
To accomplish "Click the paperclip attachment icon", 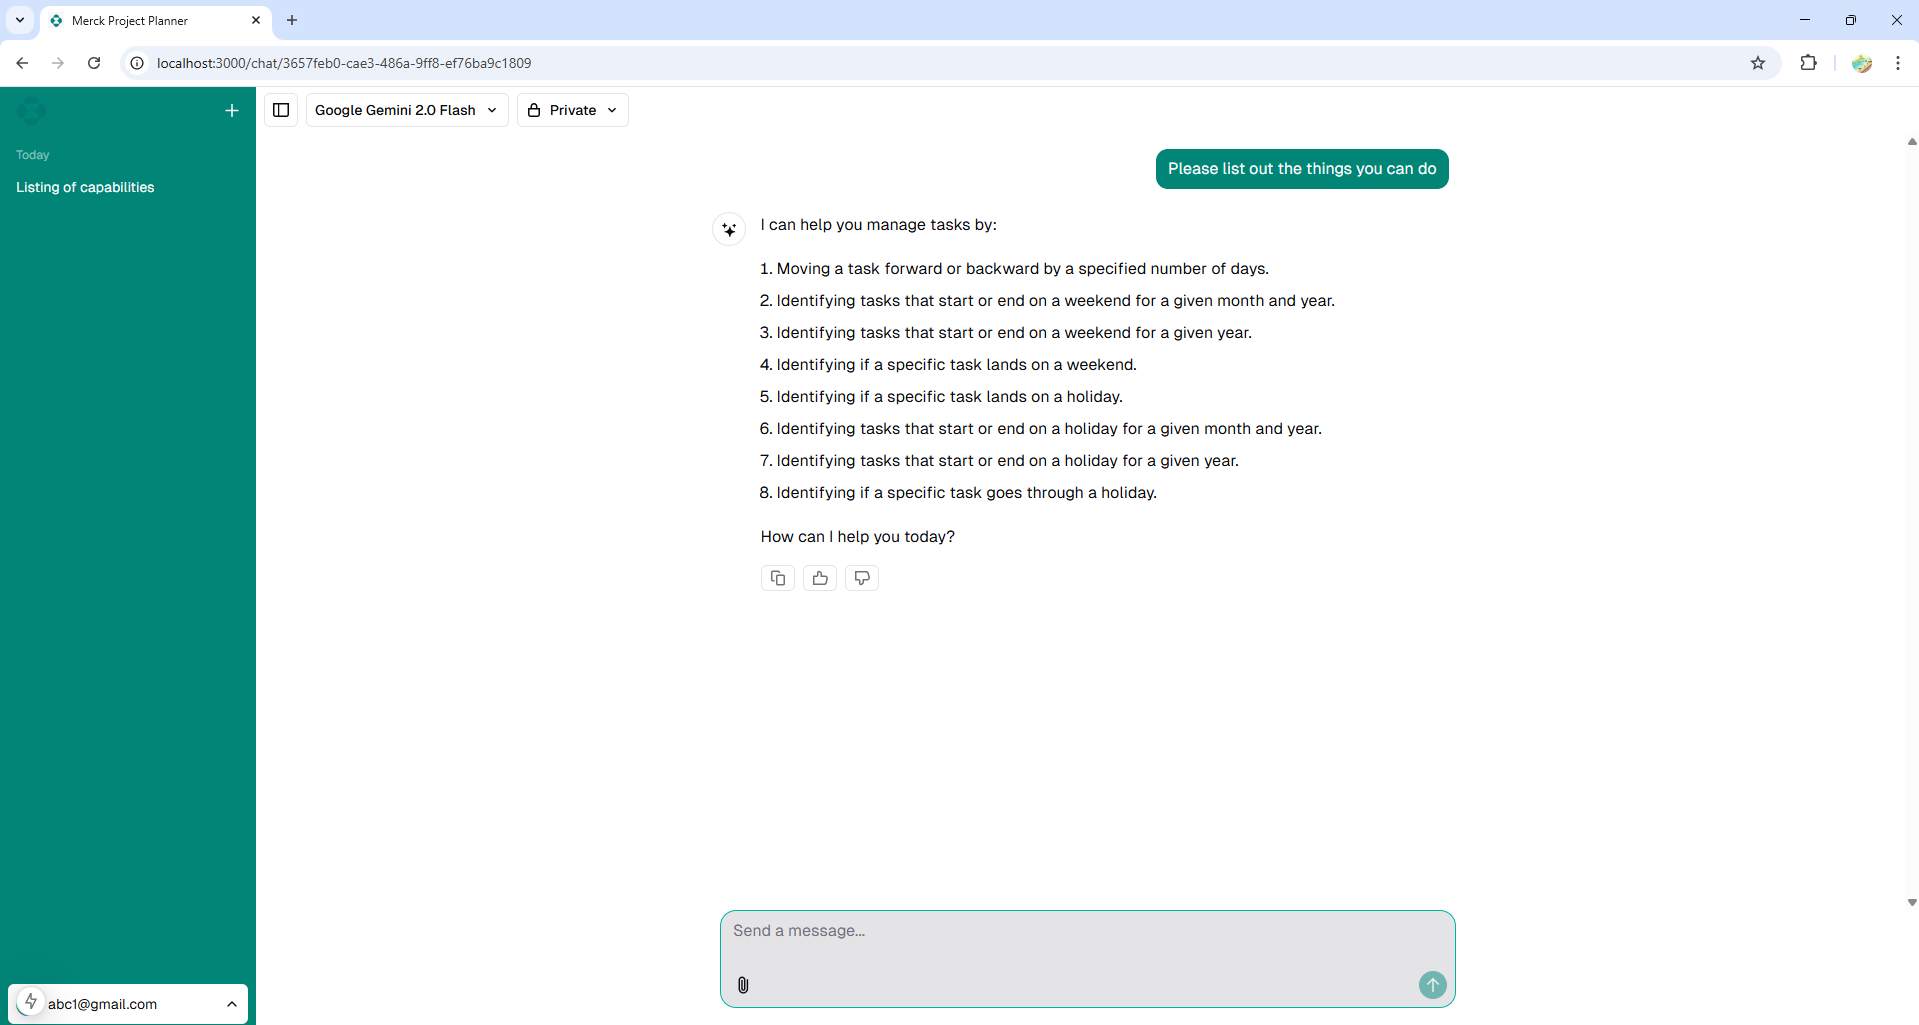I will 743,985.
